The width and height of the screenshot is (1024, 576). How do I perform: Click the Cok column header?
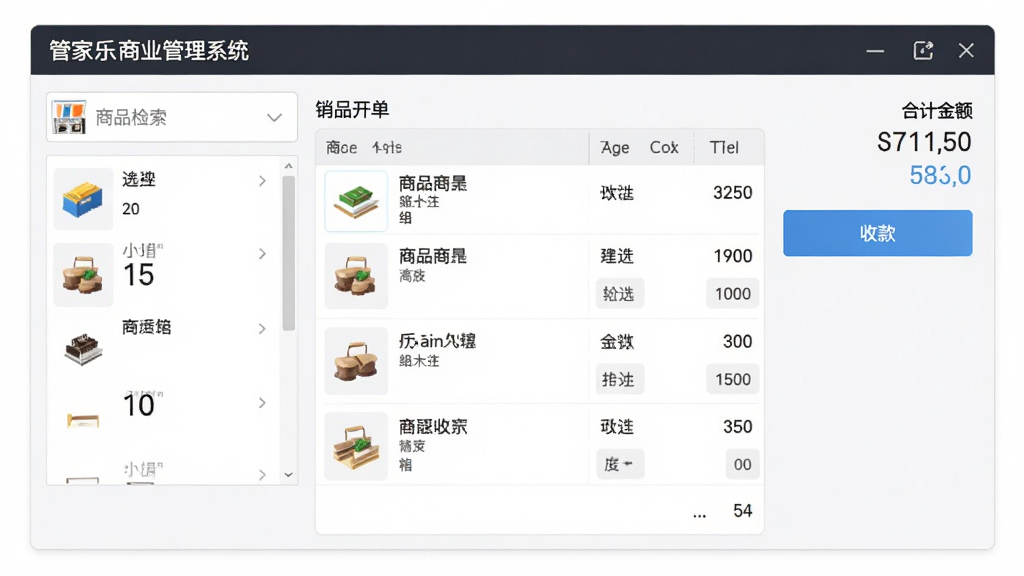tap(664, 148)
